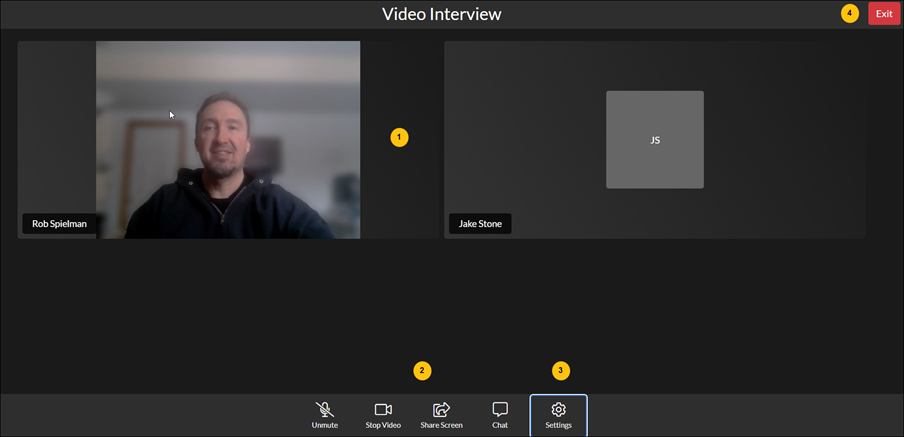
Task: Click the yellow callout marker numbered 2
Action: (x=422, y=371)
